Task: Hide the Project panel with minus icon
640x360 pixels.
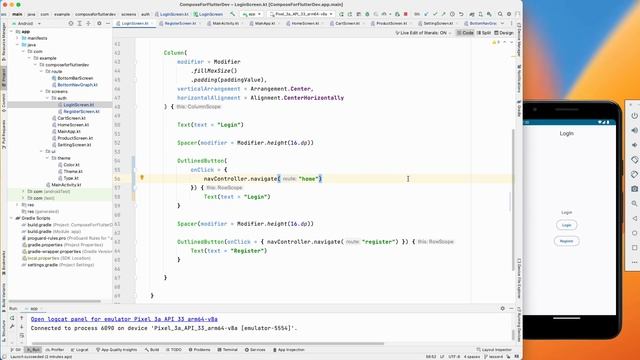Action: click(x=108, y=23)
